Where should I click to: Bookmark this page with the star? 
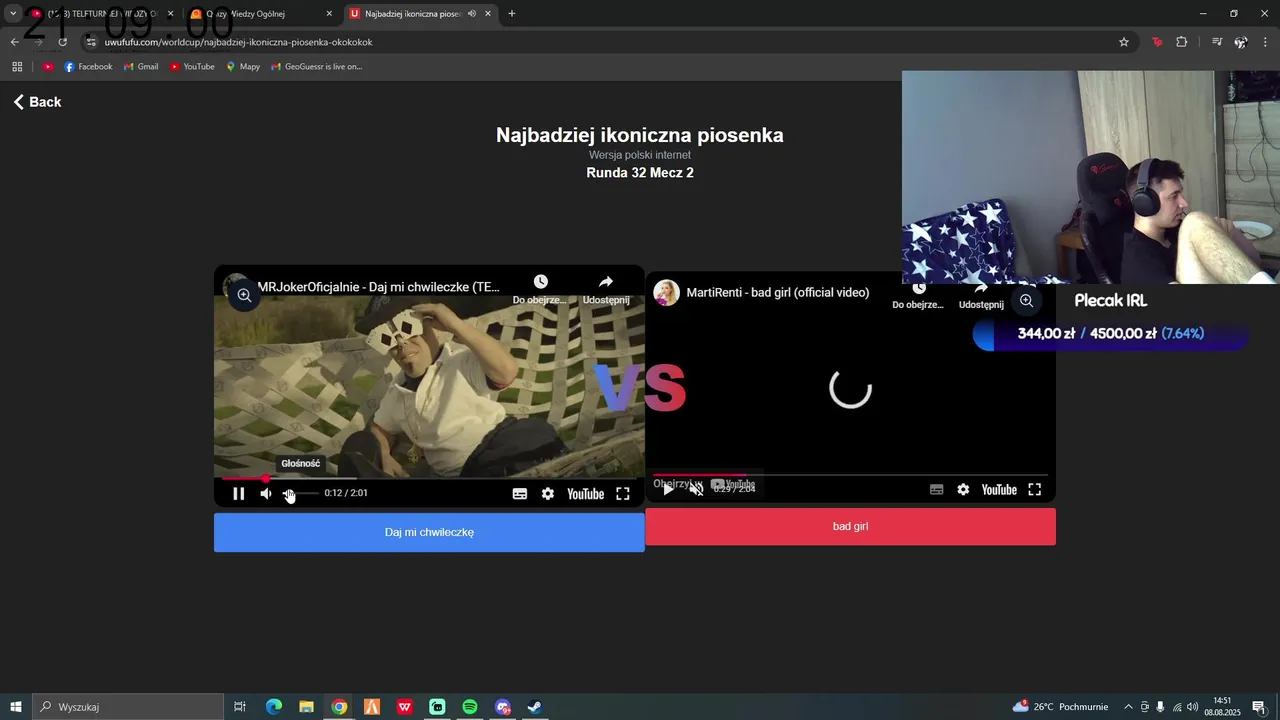[x=1124, y=42]
